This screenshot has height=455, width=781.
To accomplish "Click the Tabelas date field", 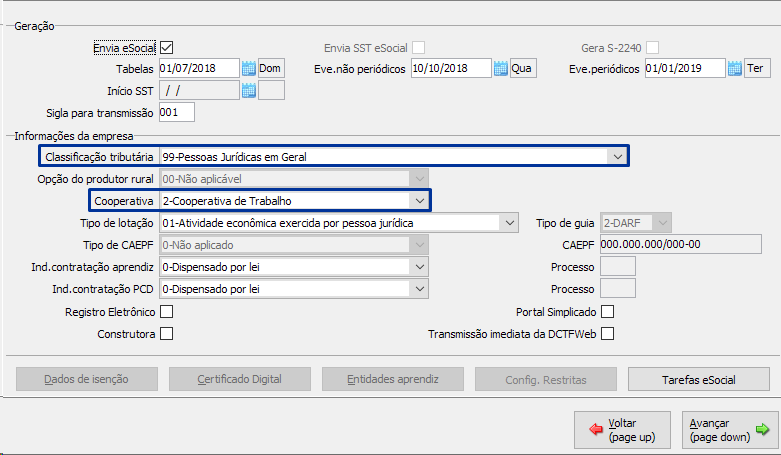I will click(199, 68).
